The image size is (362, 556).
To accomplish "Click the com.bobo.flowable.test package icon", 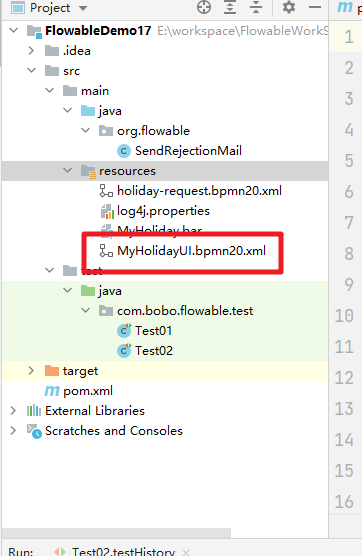I will [x=106, y=311].
